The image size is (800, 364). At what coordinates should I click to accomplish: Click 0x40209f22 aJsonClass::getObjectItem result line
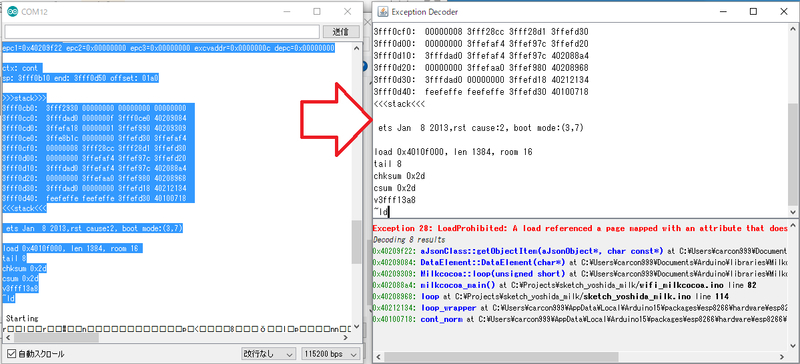[581, 251]
